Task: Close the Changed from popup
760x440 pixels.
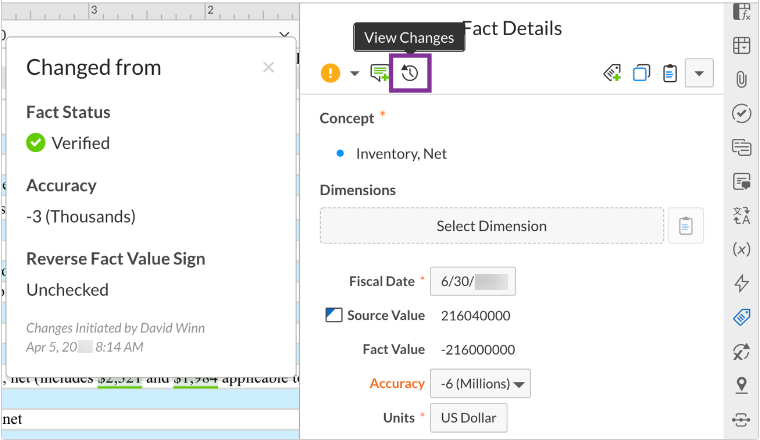Action: click(268, 68)
